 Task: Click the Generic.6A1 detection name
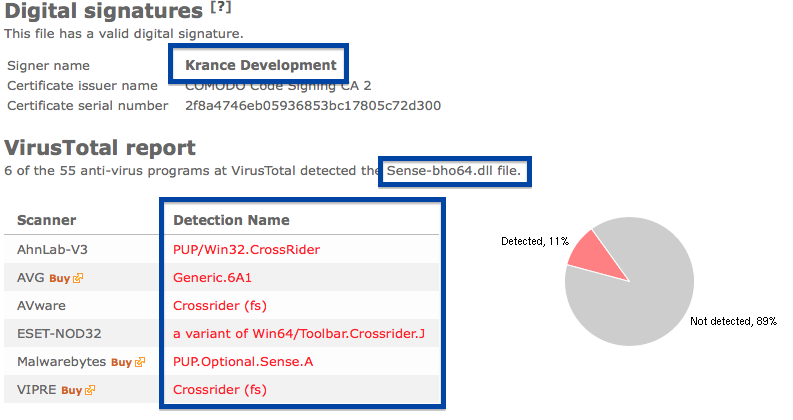click(x=212, y=278)
